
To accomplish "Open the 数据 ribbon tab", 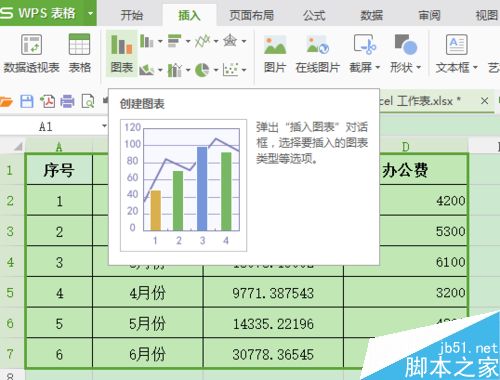I will click(x=371, y=15).
